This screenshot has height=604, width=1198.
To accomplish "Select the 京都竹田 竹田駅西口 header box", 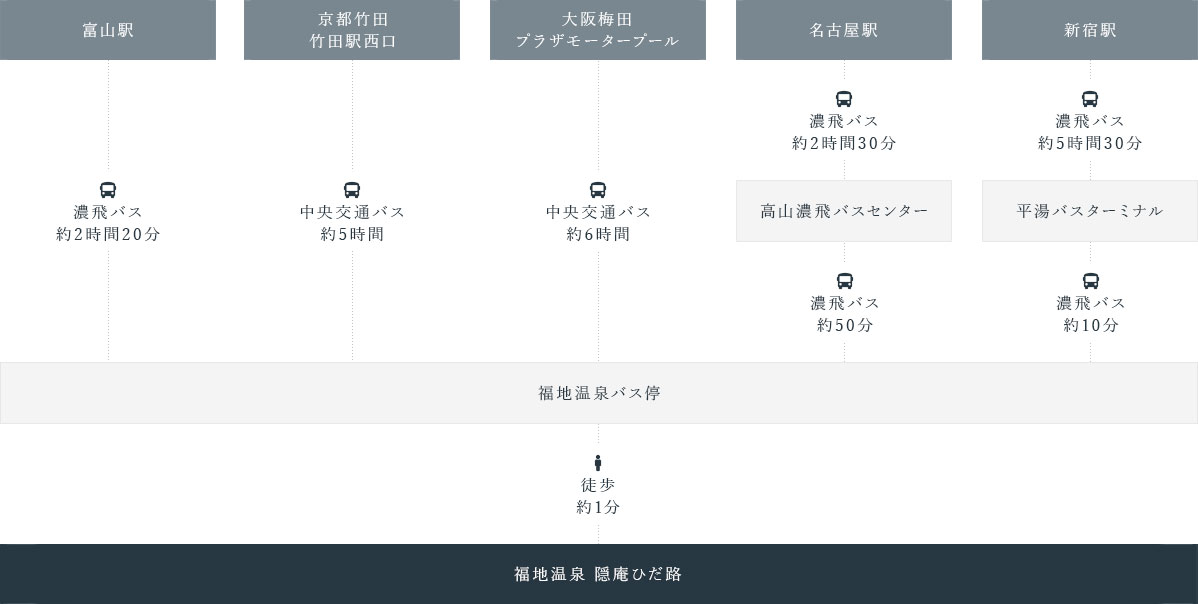I will coord(352,30).
